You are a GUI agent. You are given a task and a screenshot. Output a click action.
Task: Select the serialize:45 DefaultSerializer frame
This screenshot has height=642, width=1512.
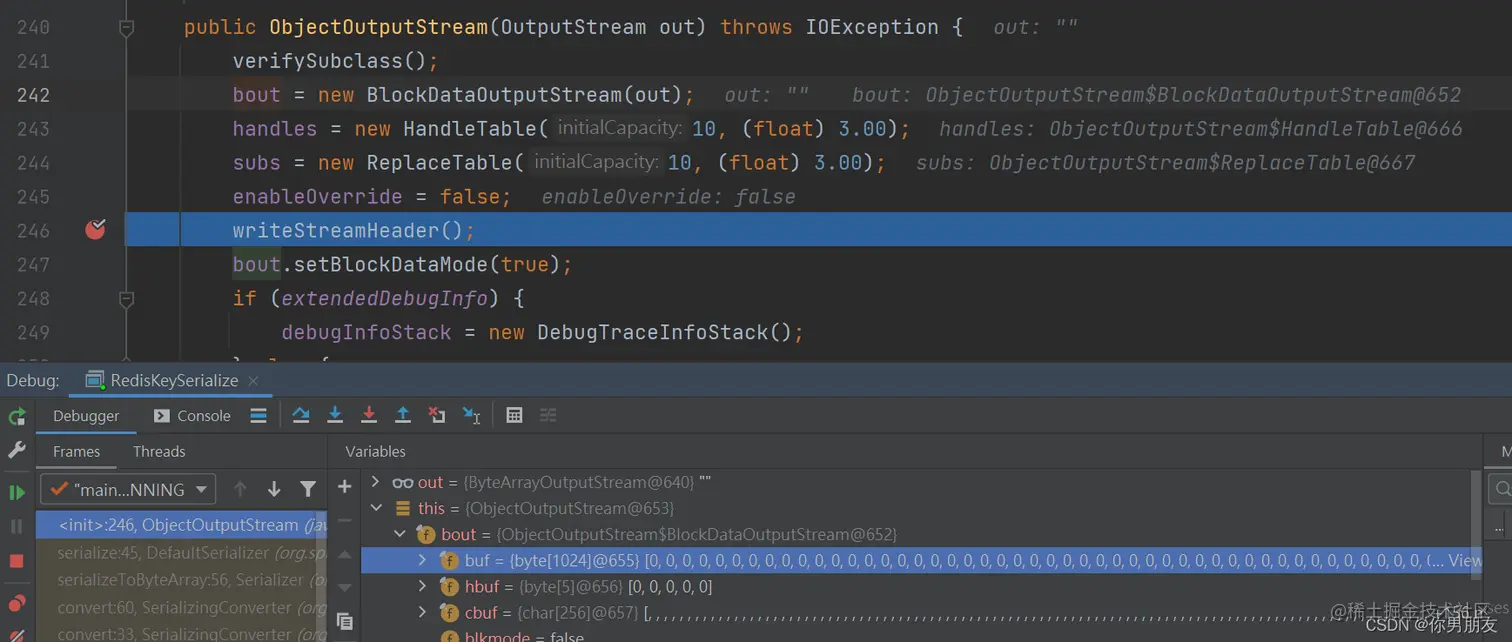point(182,552)
